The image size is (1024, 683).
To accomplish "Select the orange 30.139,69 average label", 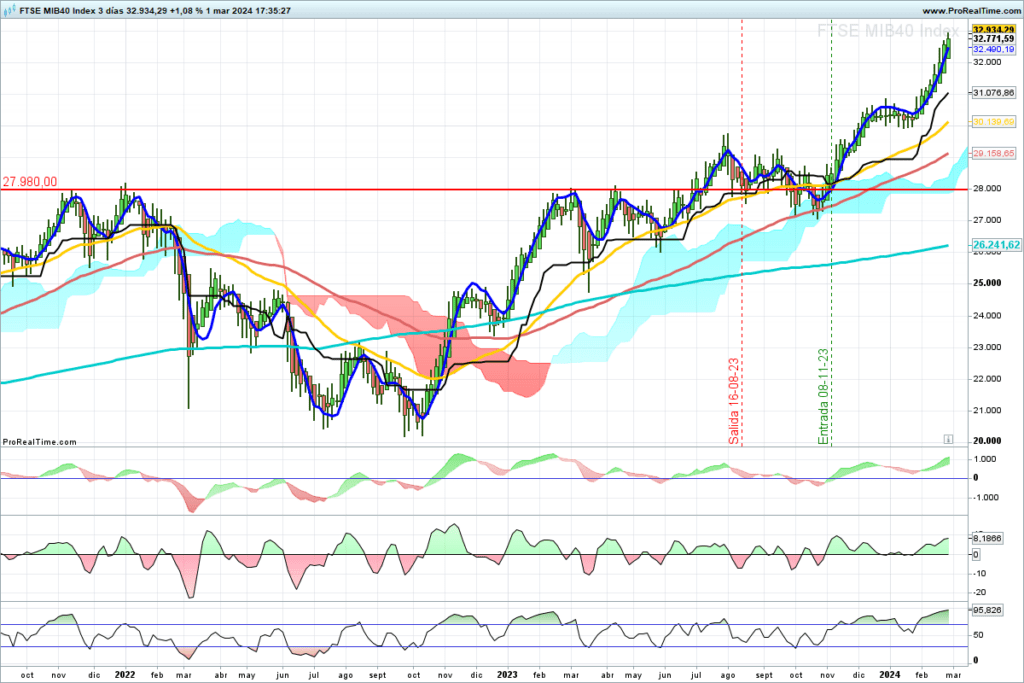I will click(993, 122).
